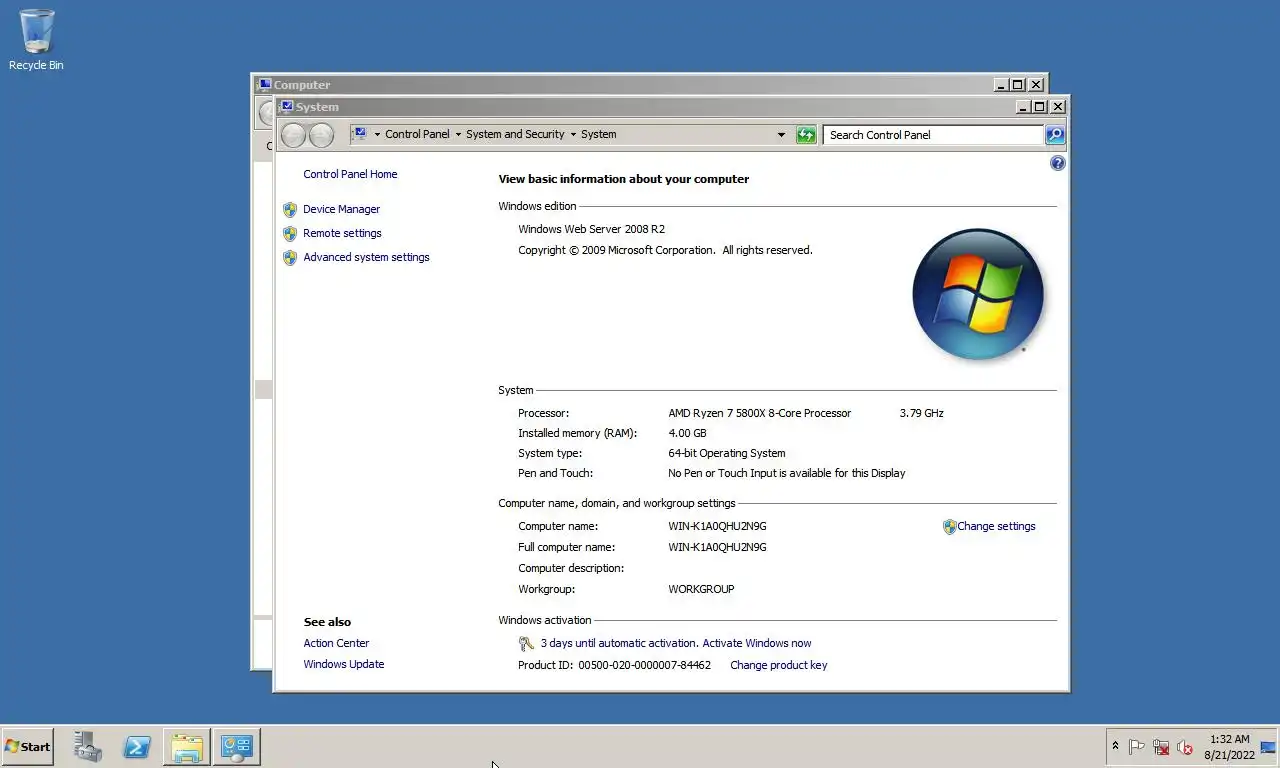Select System breadcrumb in address bar

(598, 134)
